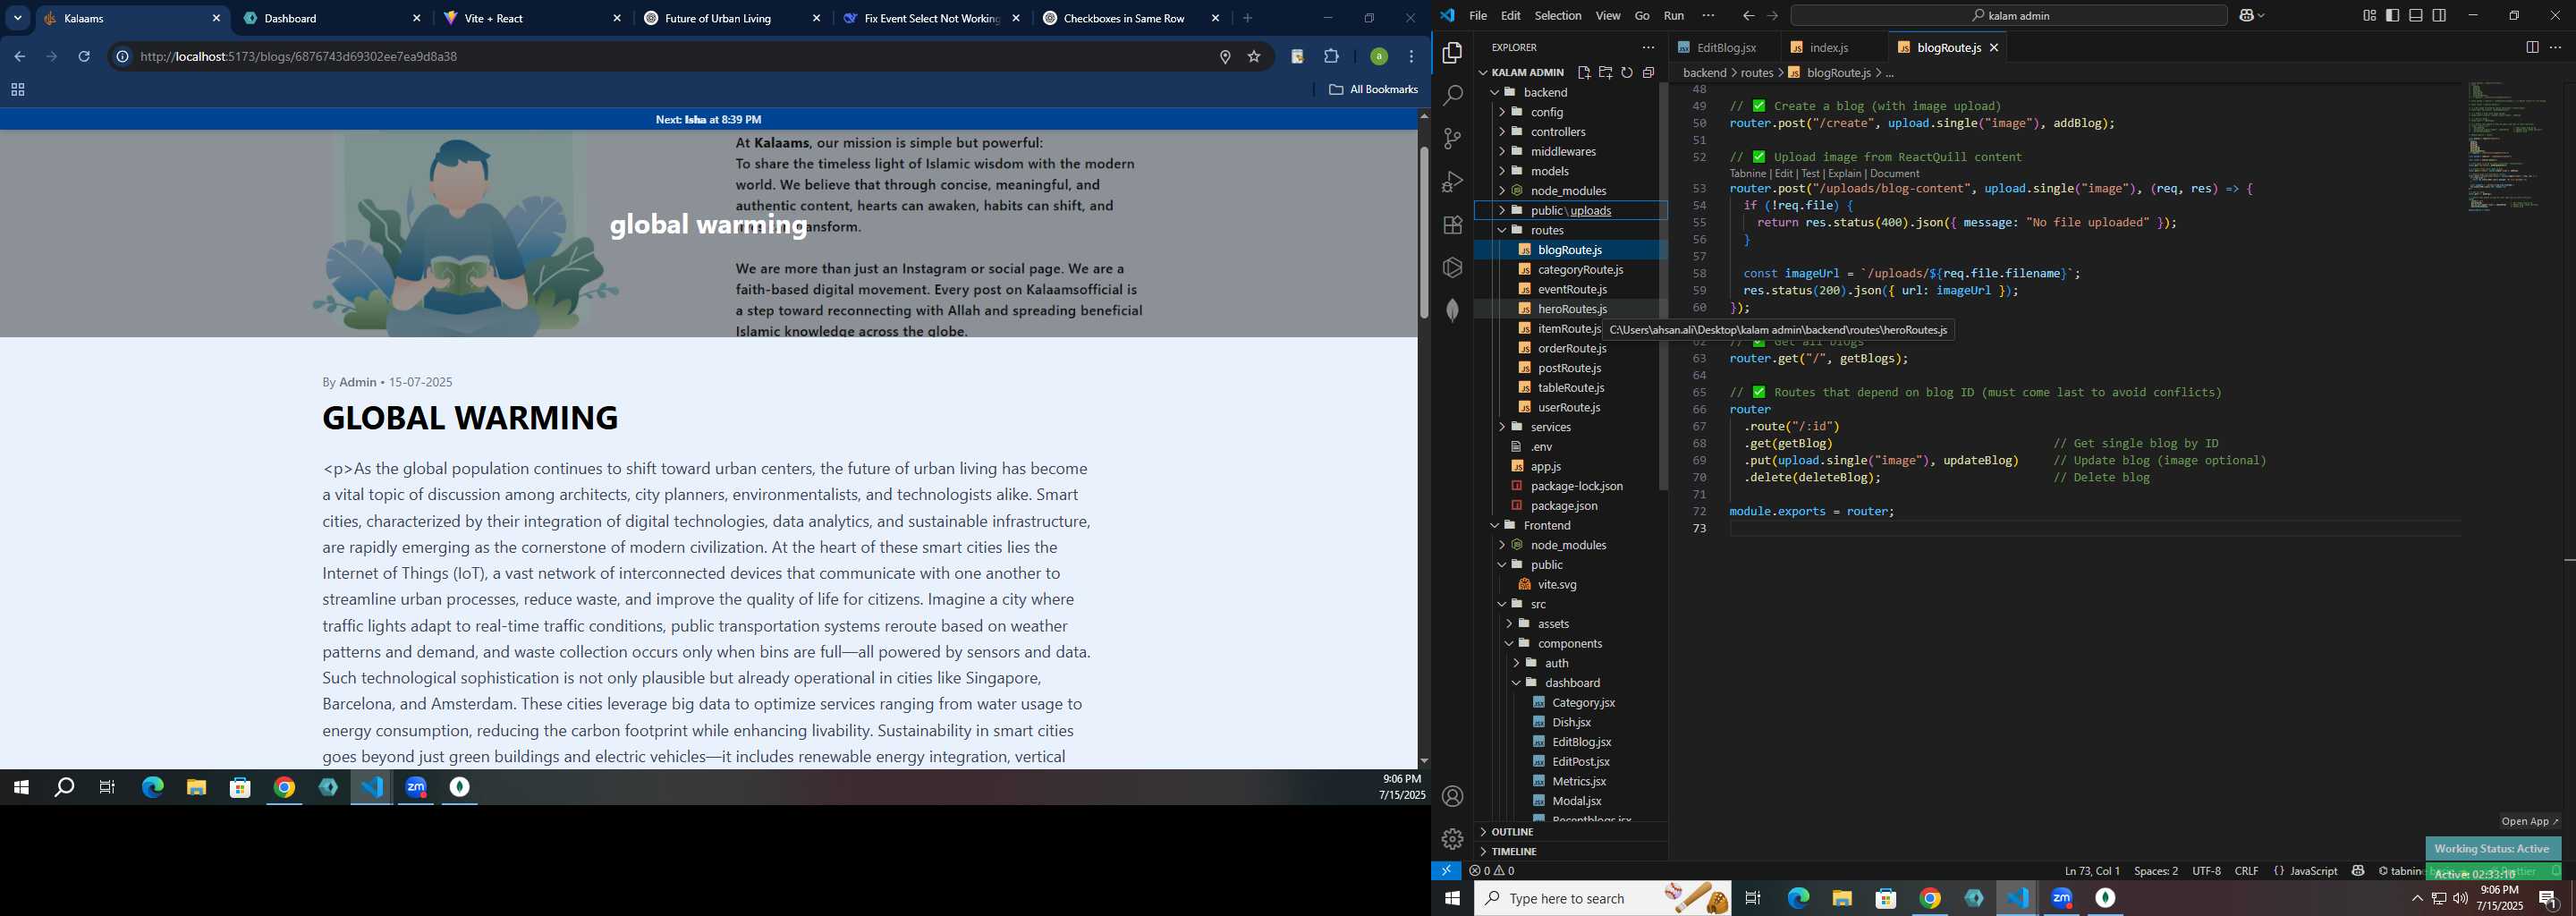Show hidden system tray icons chevron
This screenshot has height=916, width=2576.
pos(2417,898)
